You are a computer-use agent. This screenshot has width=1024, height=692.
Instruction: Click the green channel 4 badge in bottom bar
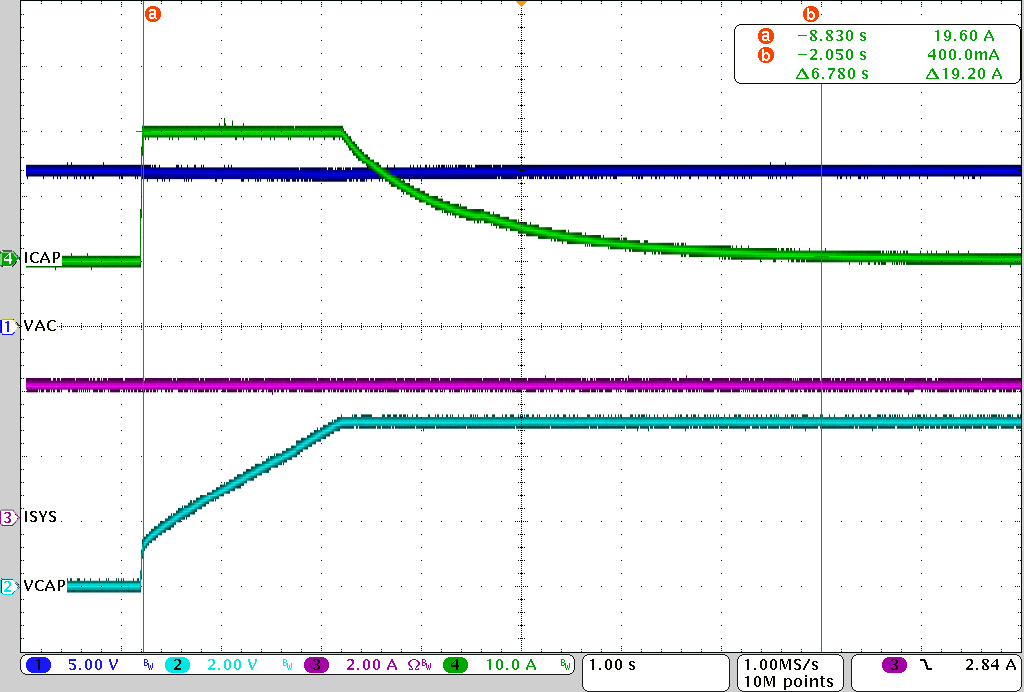coord(456,665)
